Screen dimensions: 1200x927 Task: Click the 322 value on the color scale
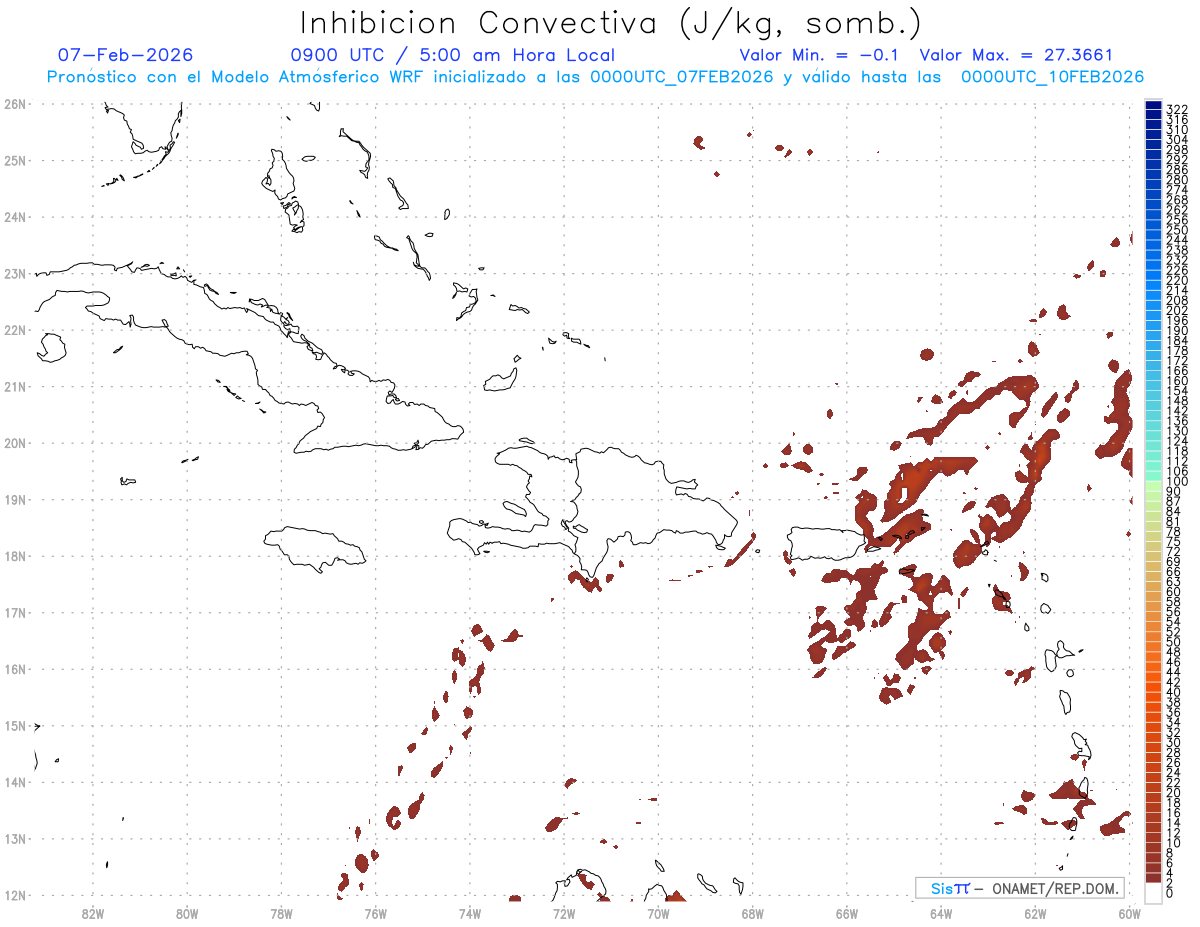pos(1177,109)
